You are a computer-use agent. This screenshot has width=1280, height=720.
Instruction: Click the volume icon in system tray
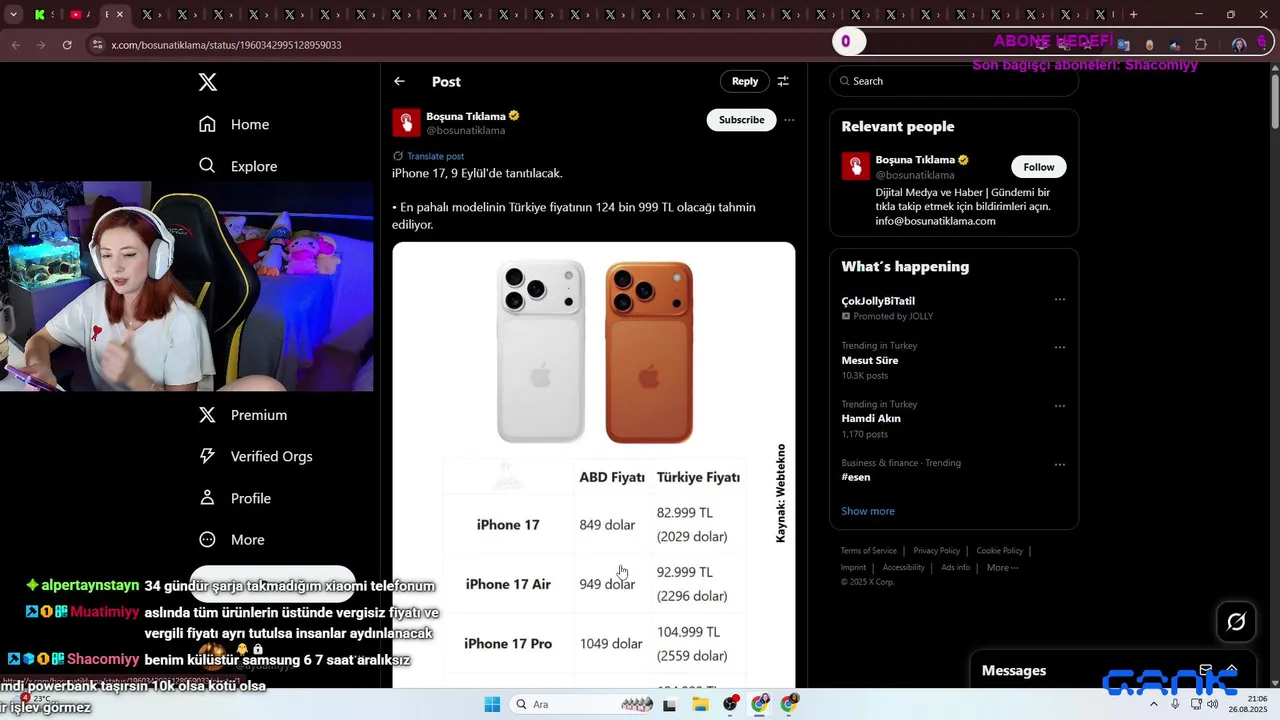[1213, 704]
